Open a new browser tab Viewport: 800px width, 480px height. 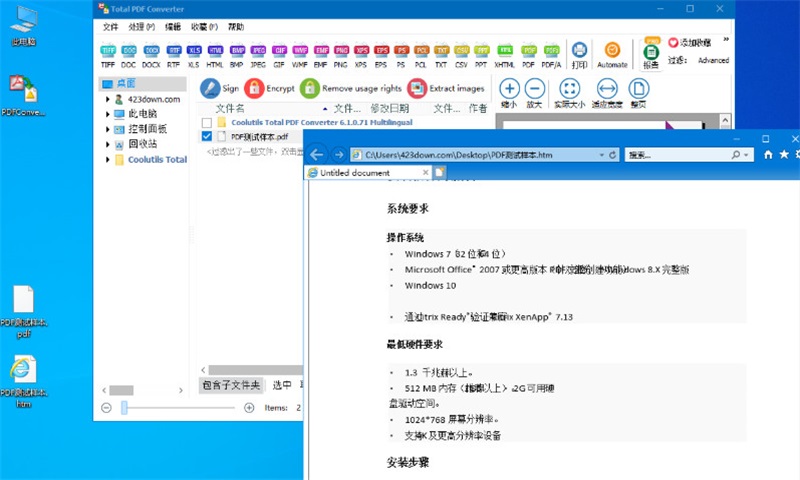pyautogui.click(x=439, y=173)
